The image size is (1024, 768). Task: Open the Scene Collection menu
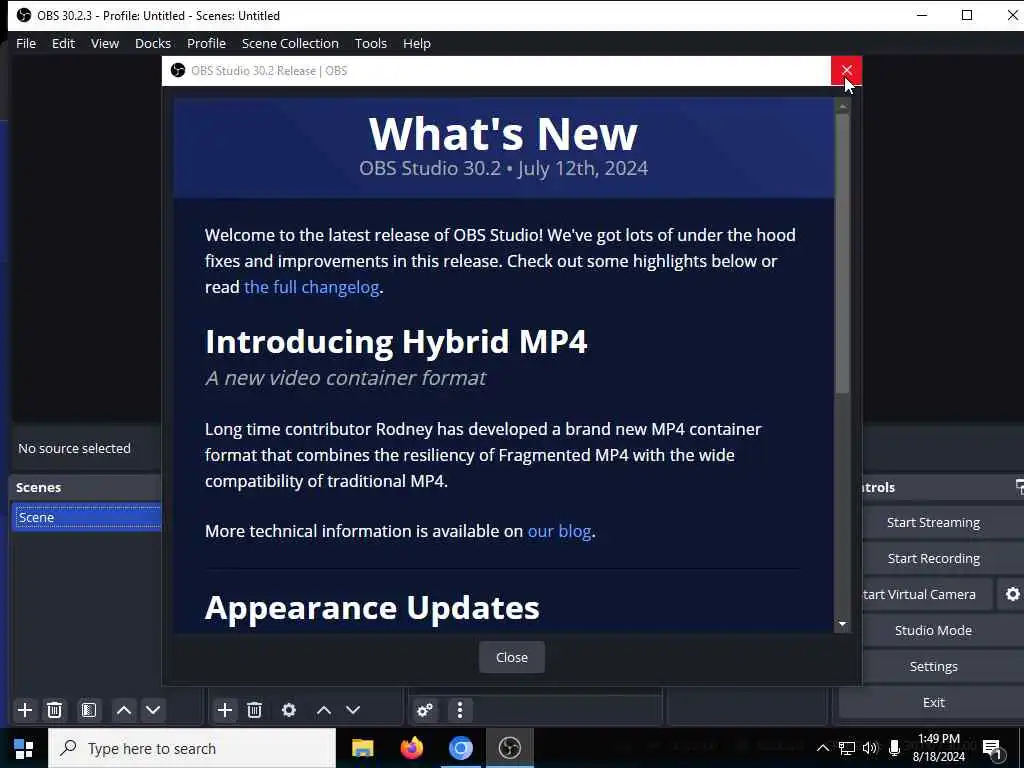point(290,43)
